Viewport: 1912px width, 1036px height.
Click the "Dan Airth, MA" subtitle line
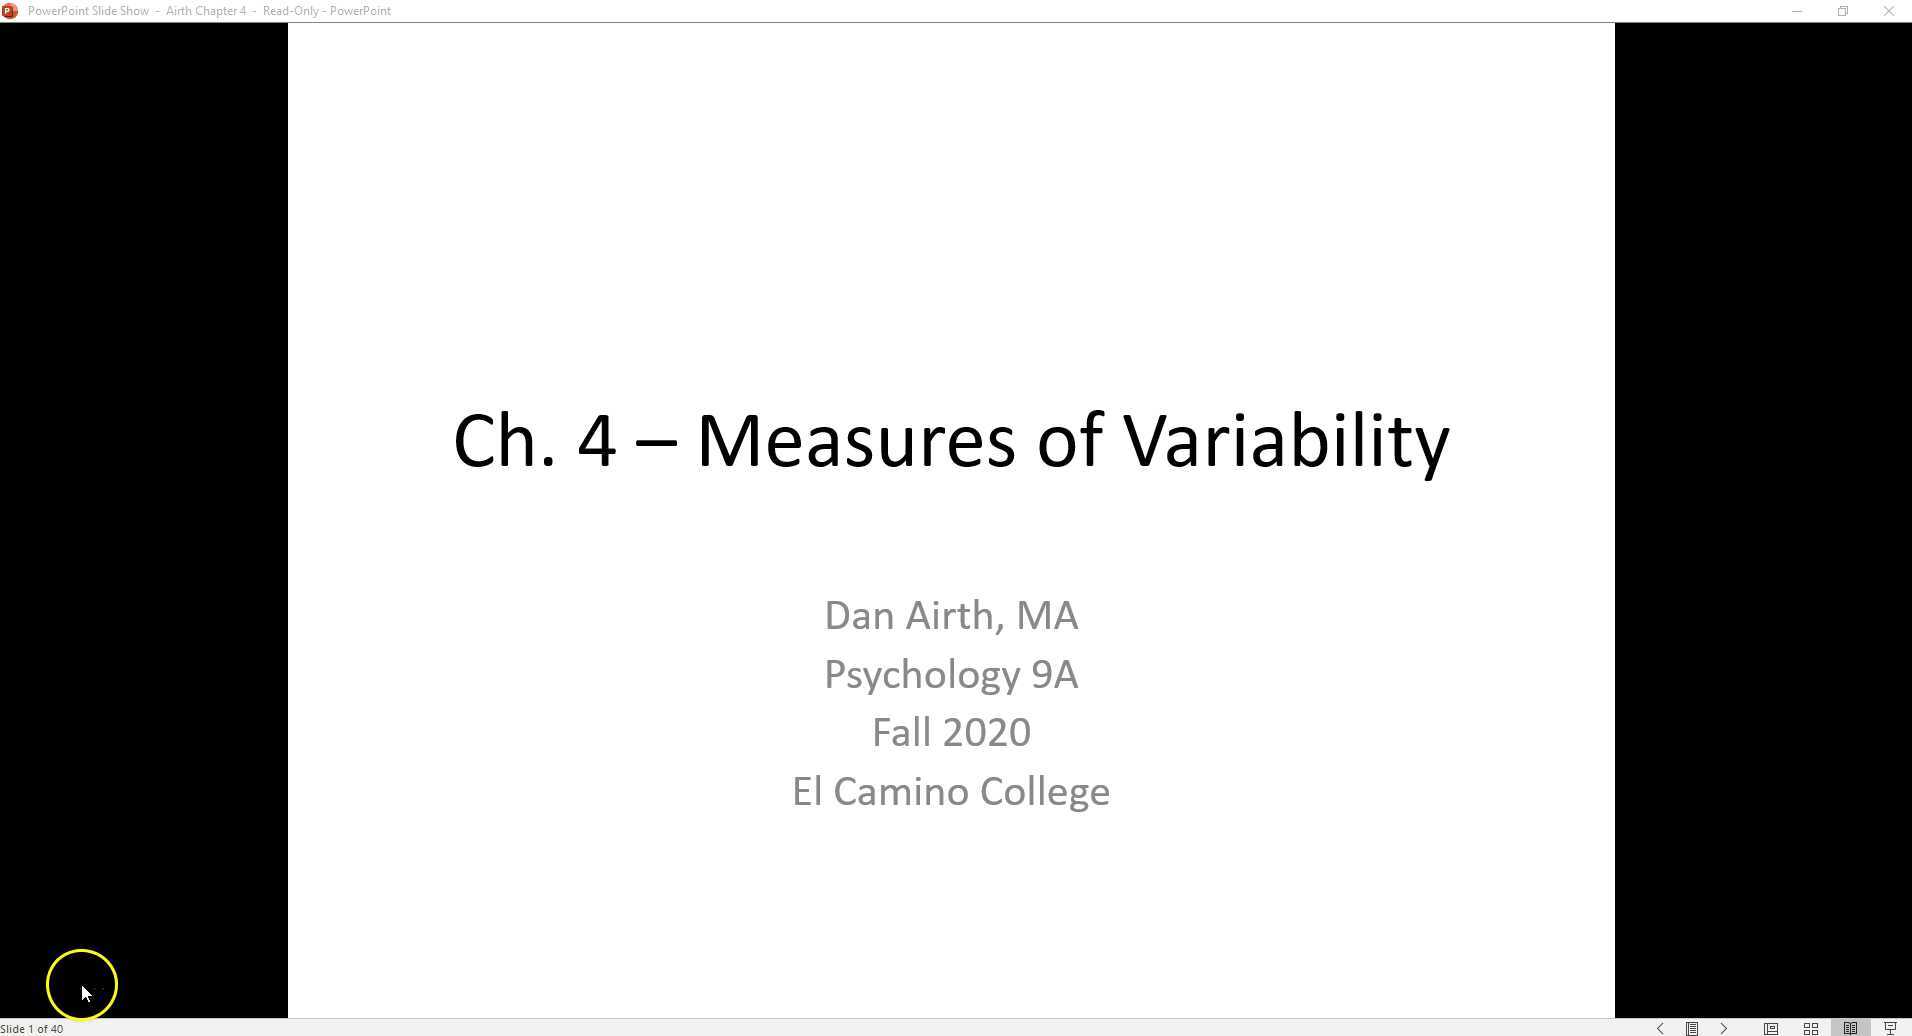(x=951, y=616)
